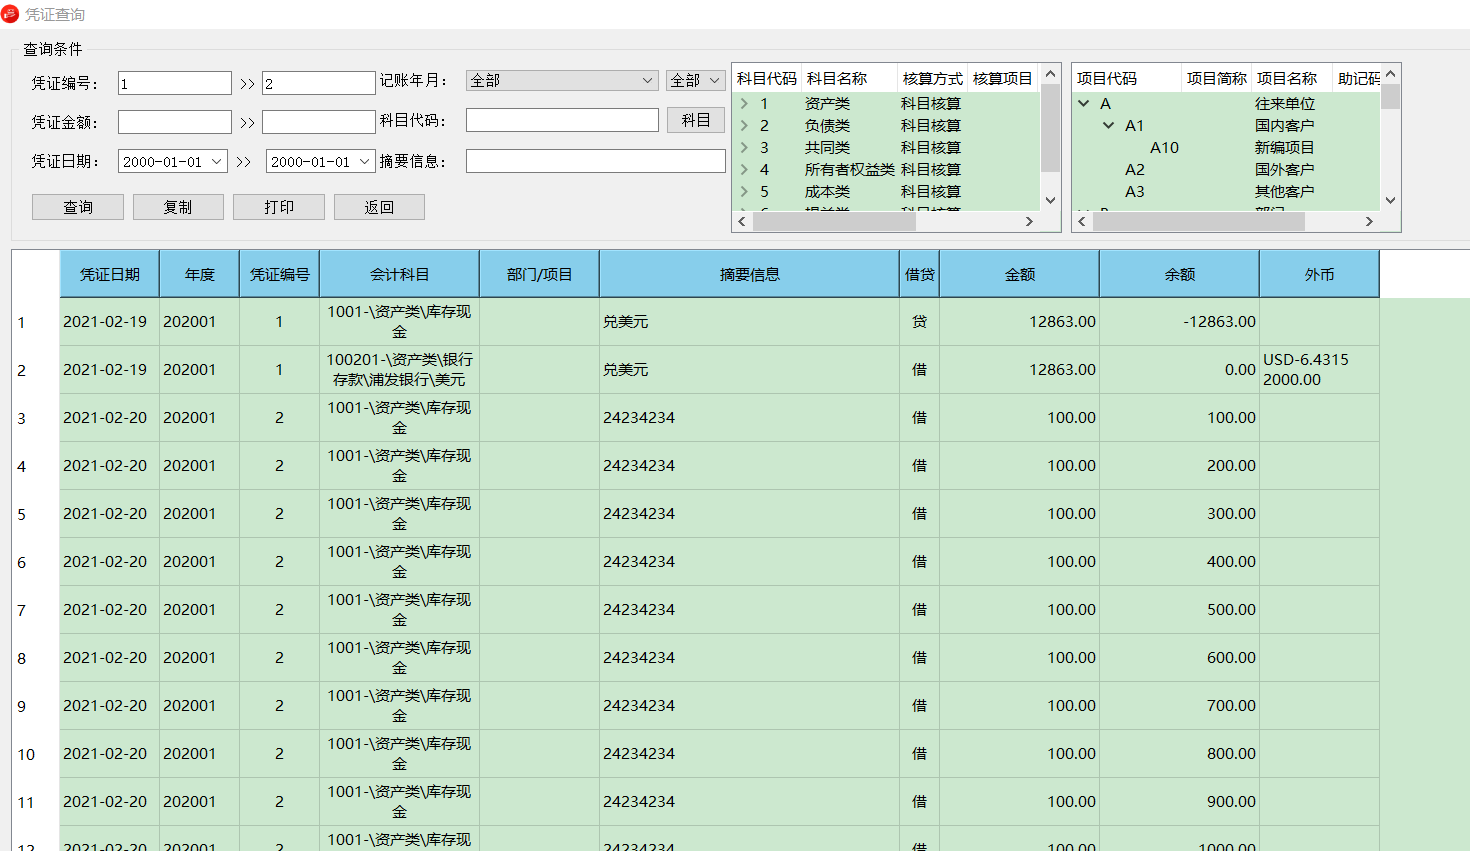This screenshot has height=851, width=1470.
Task: Click the 部门/项目 table column header
Action: click(540, 274)
